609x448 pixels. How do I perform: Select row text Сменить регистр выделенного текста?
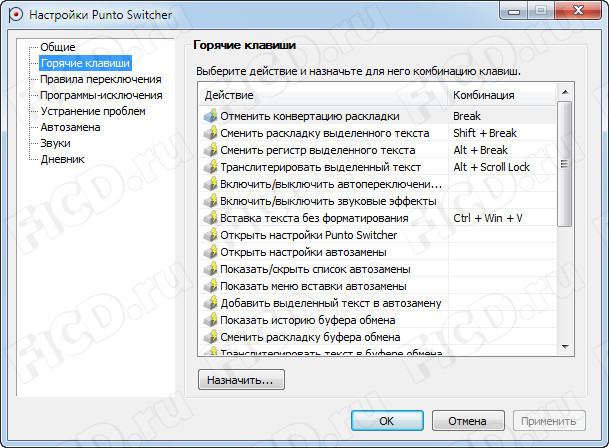(x=318, y=150)
